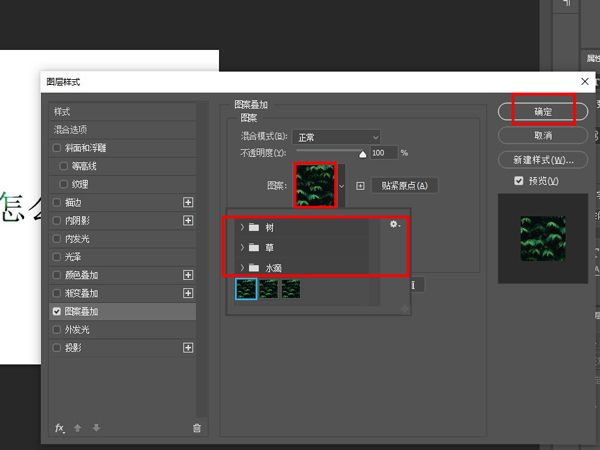This screenshot has width=600, height=450.
Task: Click the plus icon beside 渐变叠加
Action: coord(188,293)
